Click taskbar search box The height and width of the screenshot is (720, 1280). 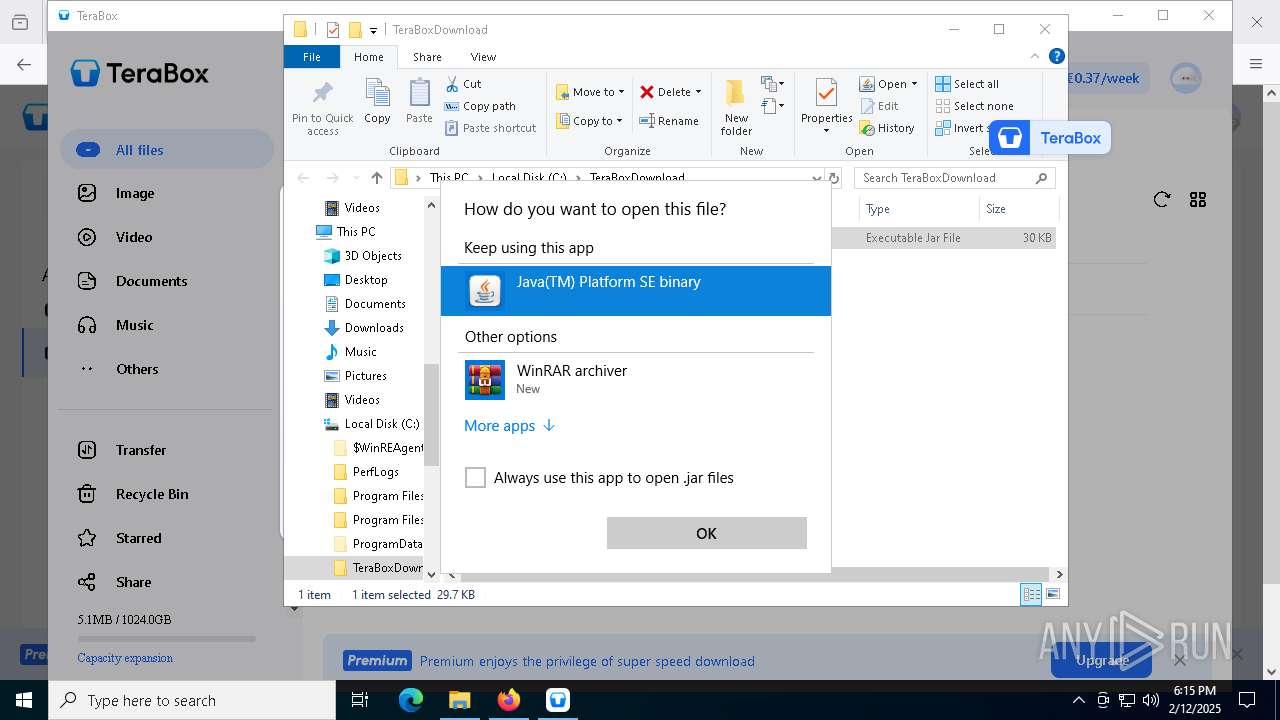click(x=192, y=700)
